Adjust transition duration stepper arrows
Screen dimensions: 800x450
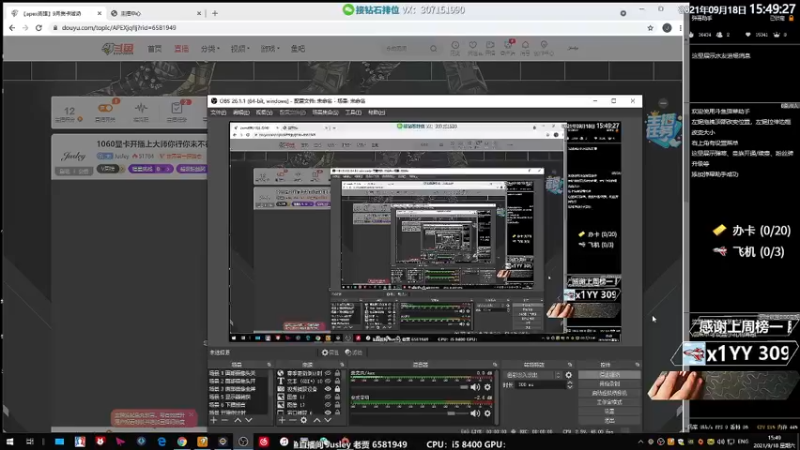point(569,385)
